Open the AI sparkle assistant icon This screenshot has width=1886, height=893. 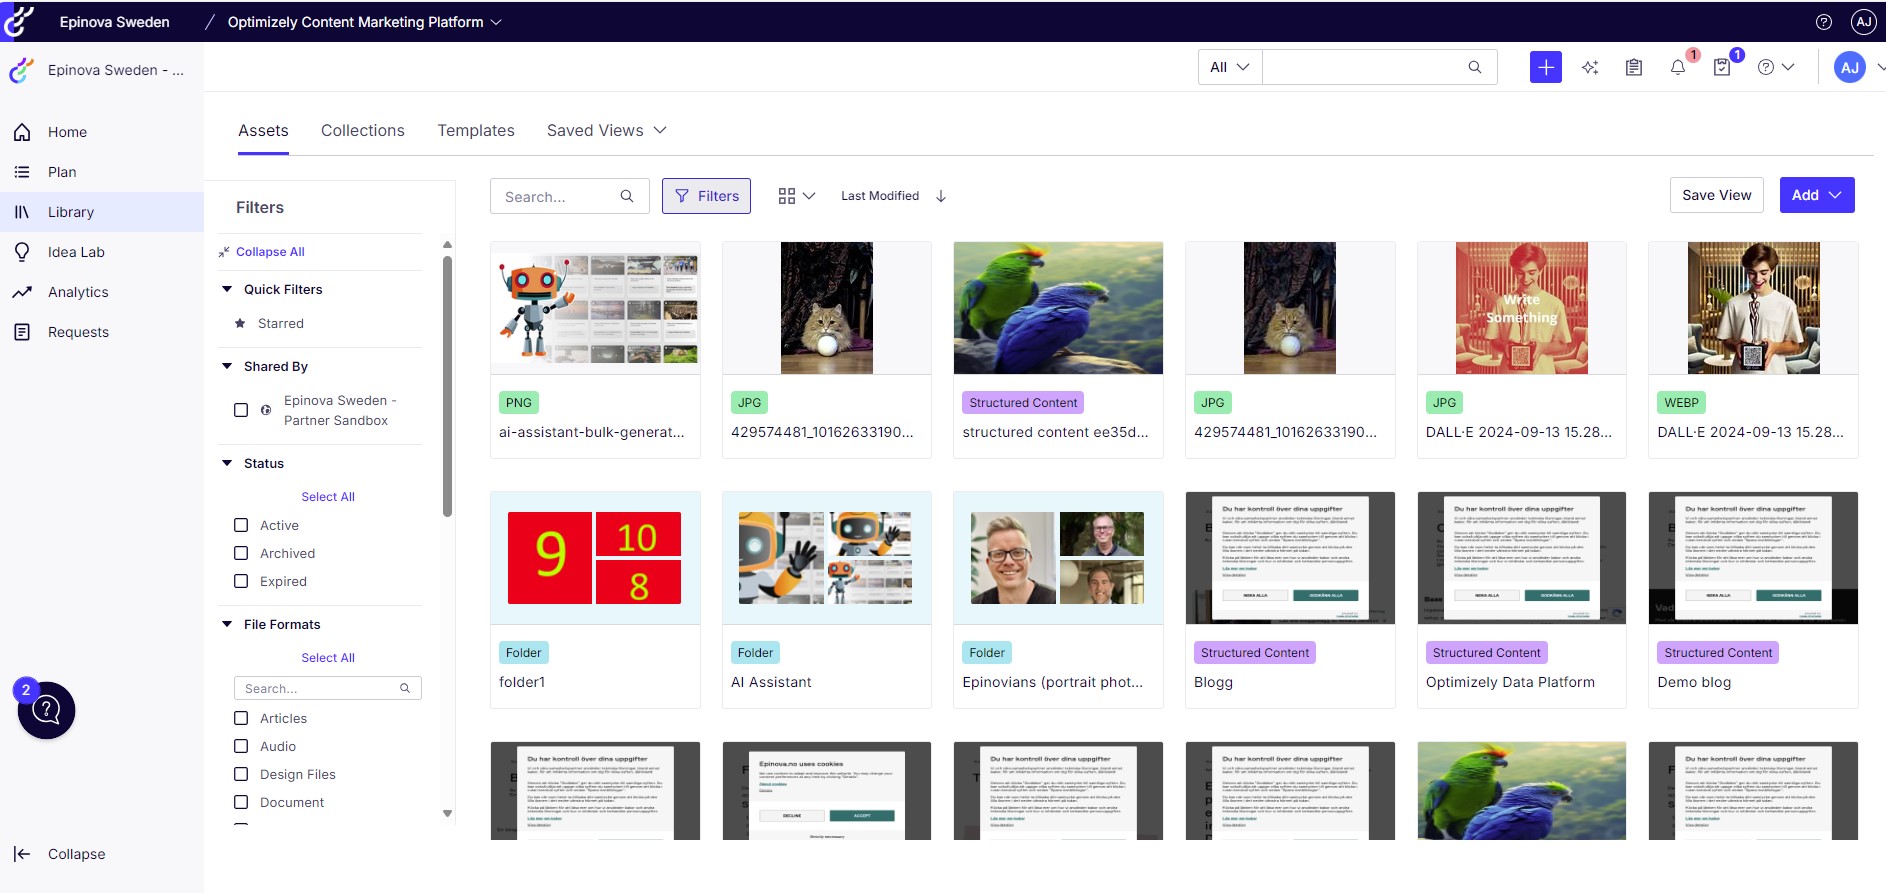click(x=1590, y=67)
